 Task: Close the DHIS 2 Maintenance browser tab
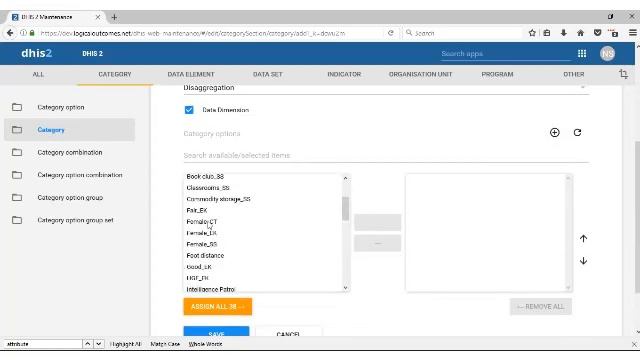coord(98,17)
